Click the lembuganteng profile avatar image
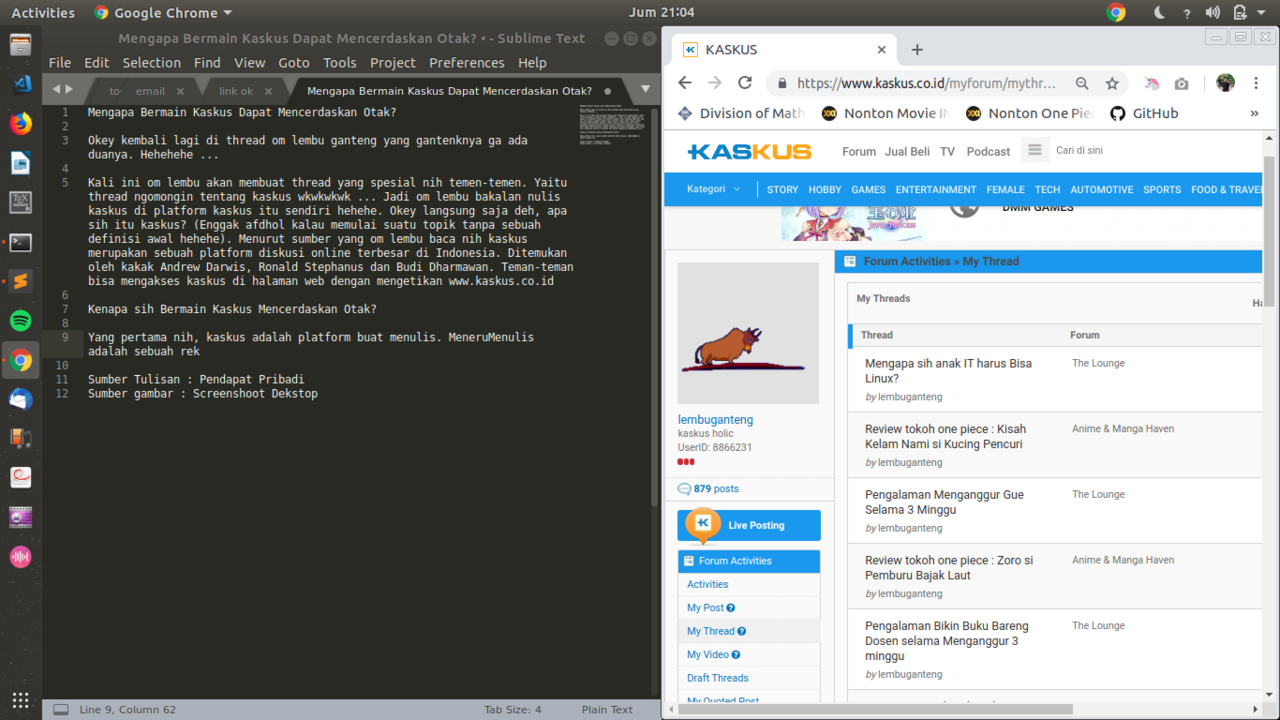Viewport: 1280px width, 720px height. 748,333
